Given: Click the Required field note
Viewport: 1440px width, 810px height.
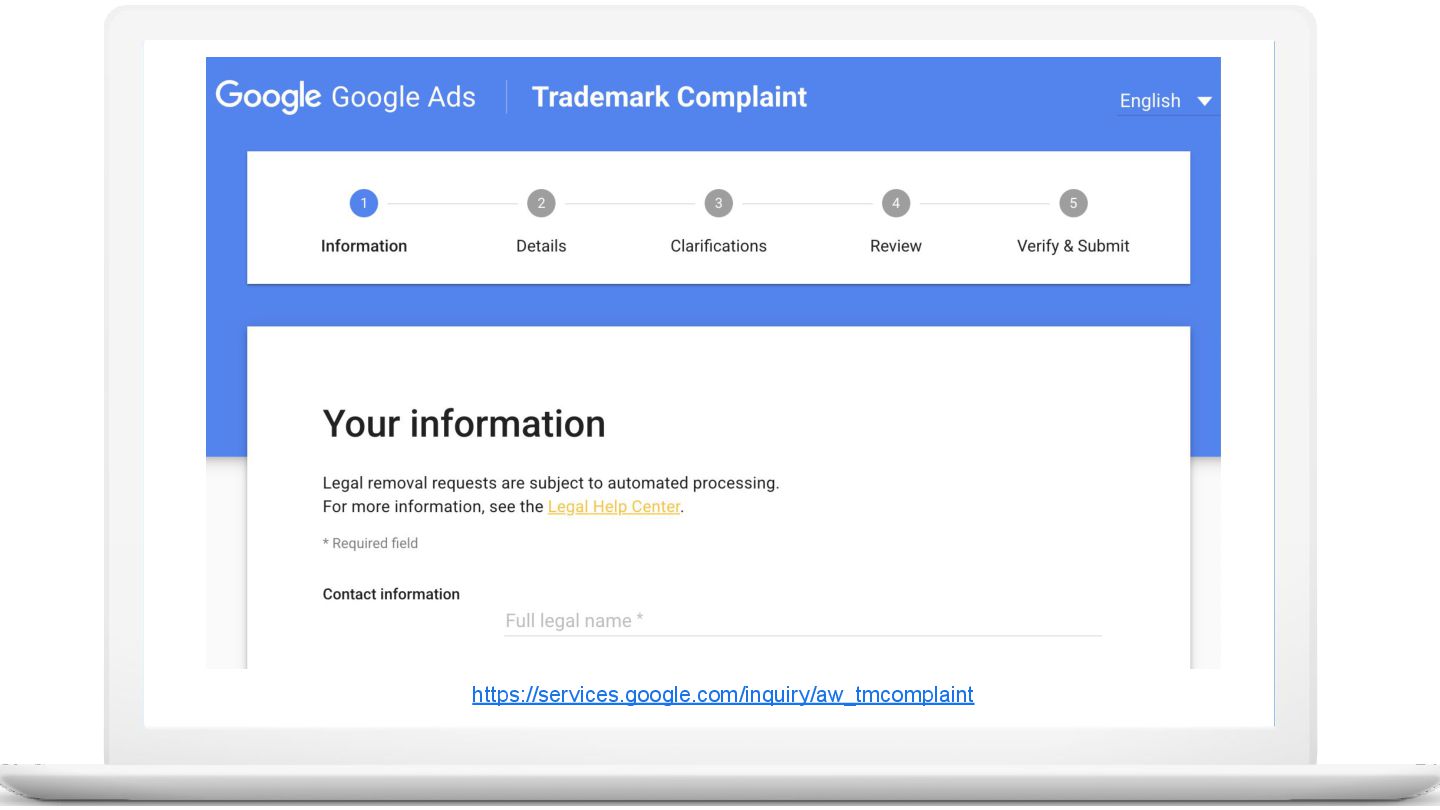Looking at the screenshot, I should [x=370, y=543].
